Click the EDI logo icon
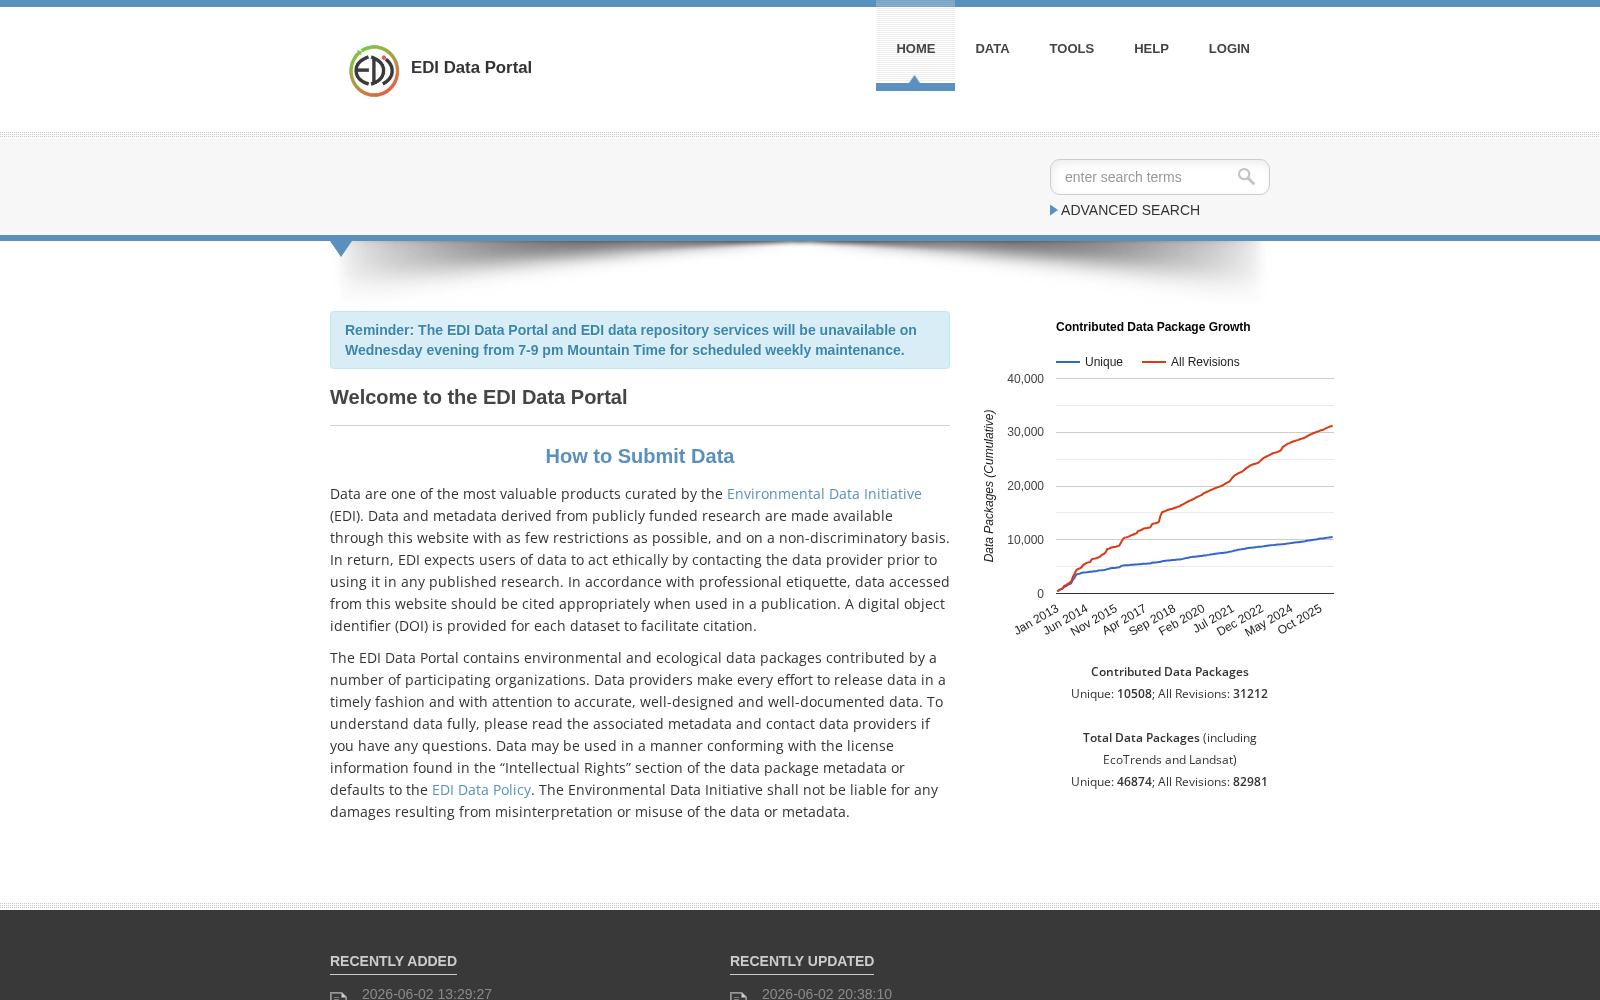Image resolution: width=1600 pixels, height=1000 pixels. pyautogui.click(x=374, y=71)
